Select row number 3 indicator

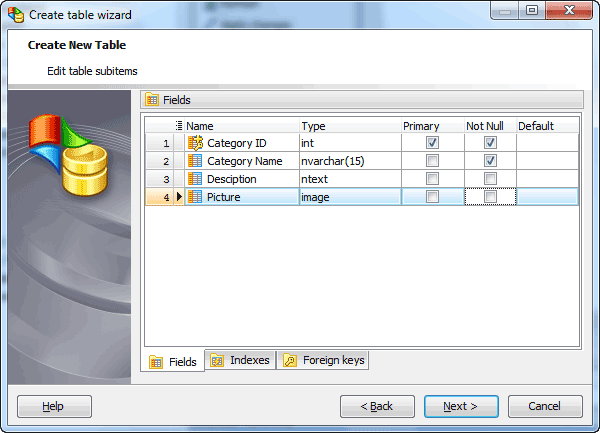(160, 179)
